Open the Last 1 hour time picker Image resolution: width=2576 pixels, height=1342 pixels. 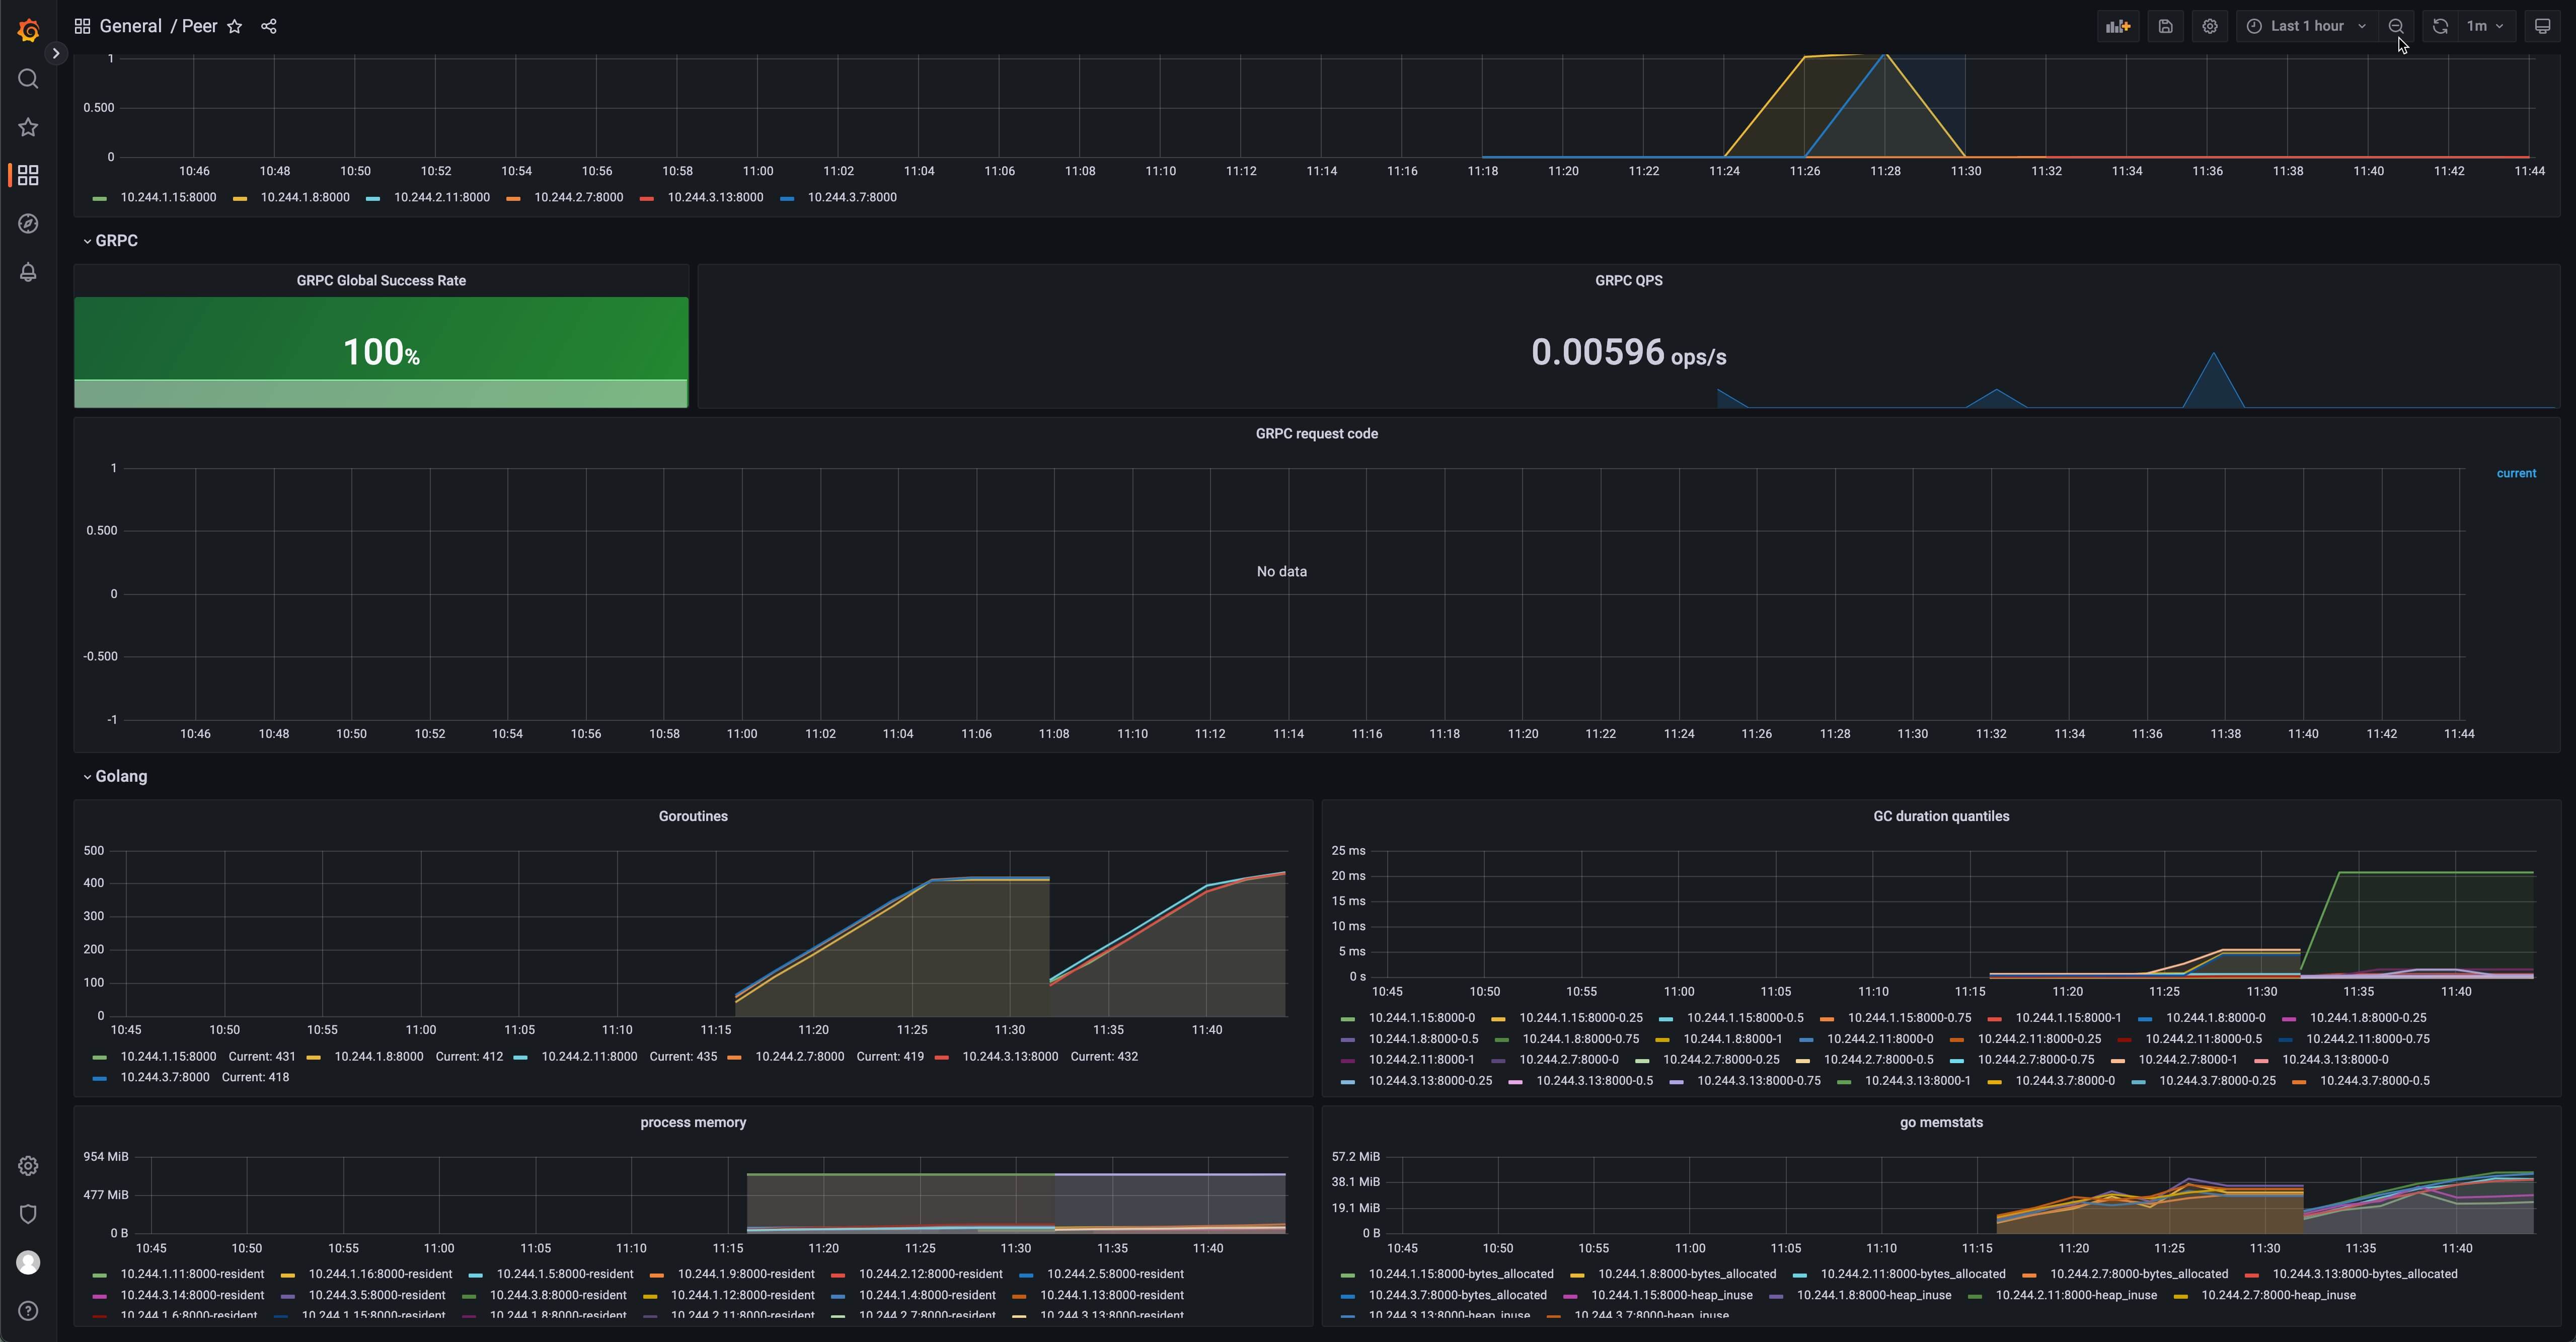coord(2306,27)
